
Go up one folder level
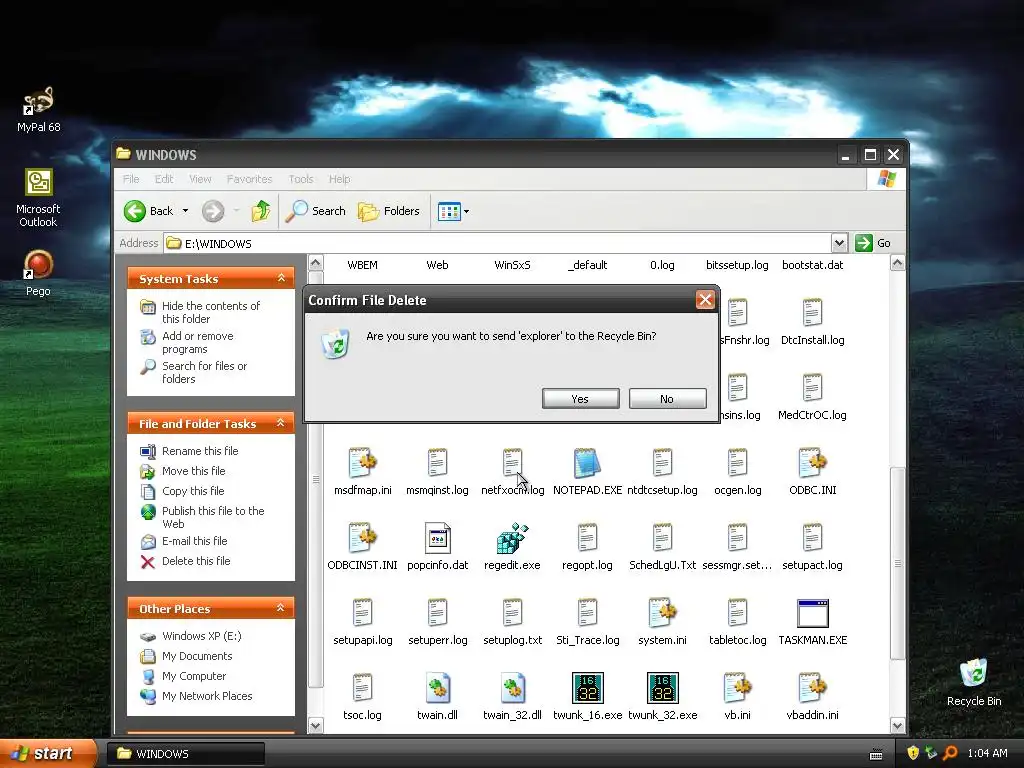tap(261, 211)
